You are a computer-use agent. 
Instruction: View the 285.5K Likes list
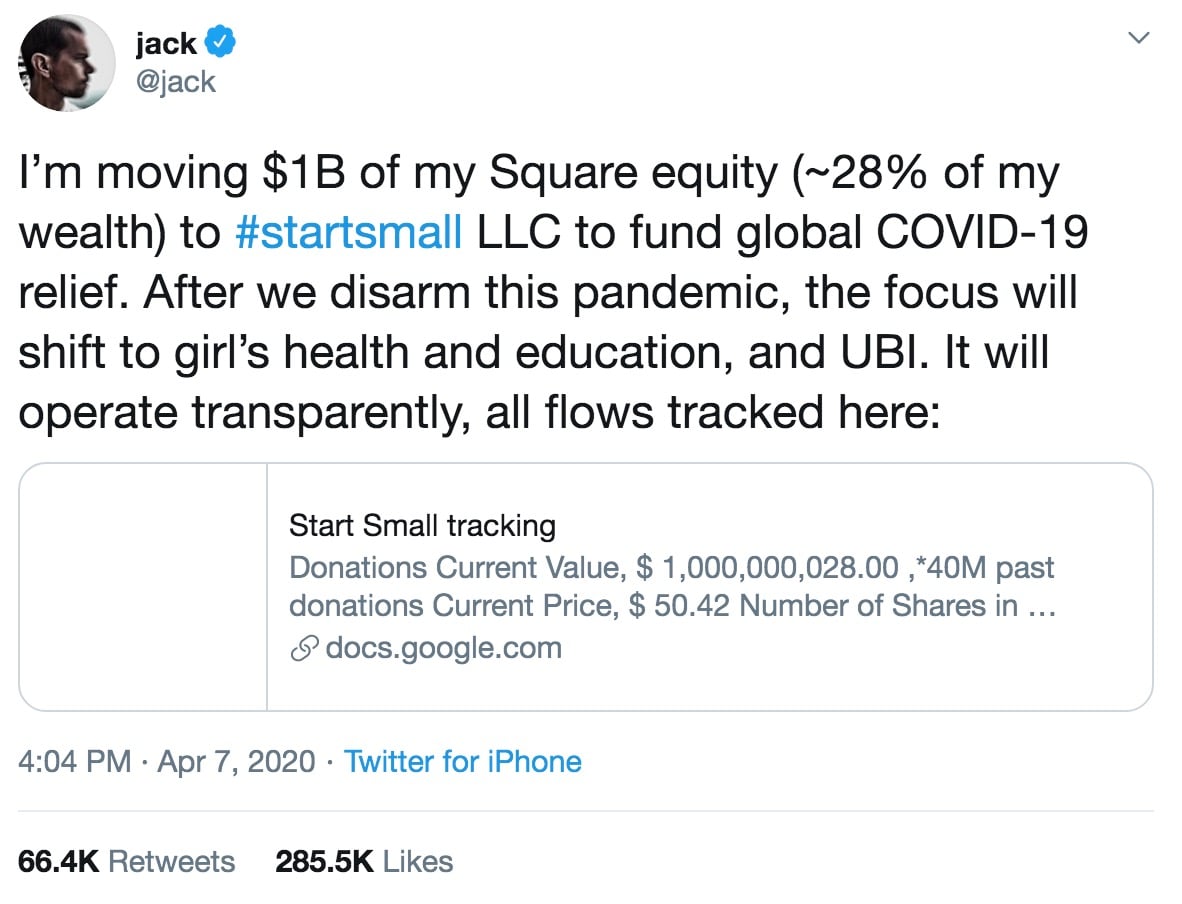(364, 862)
